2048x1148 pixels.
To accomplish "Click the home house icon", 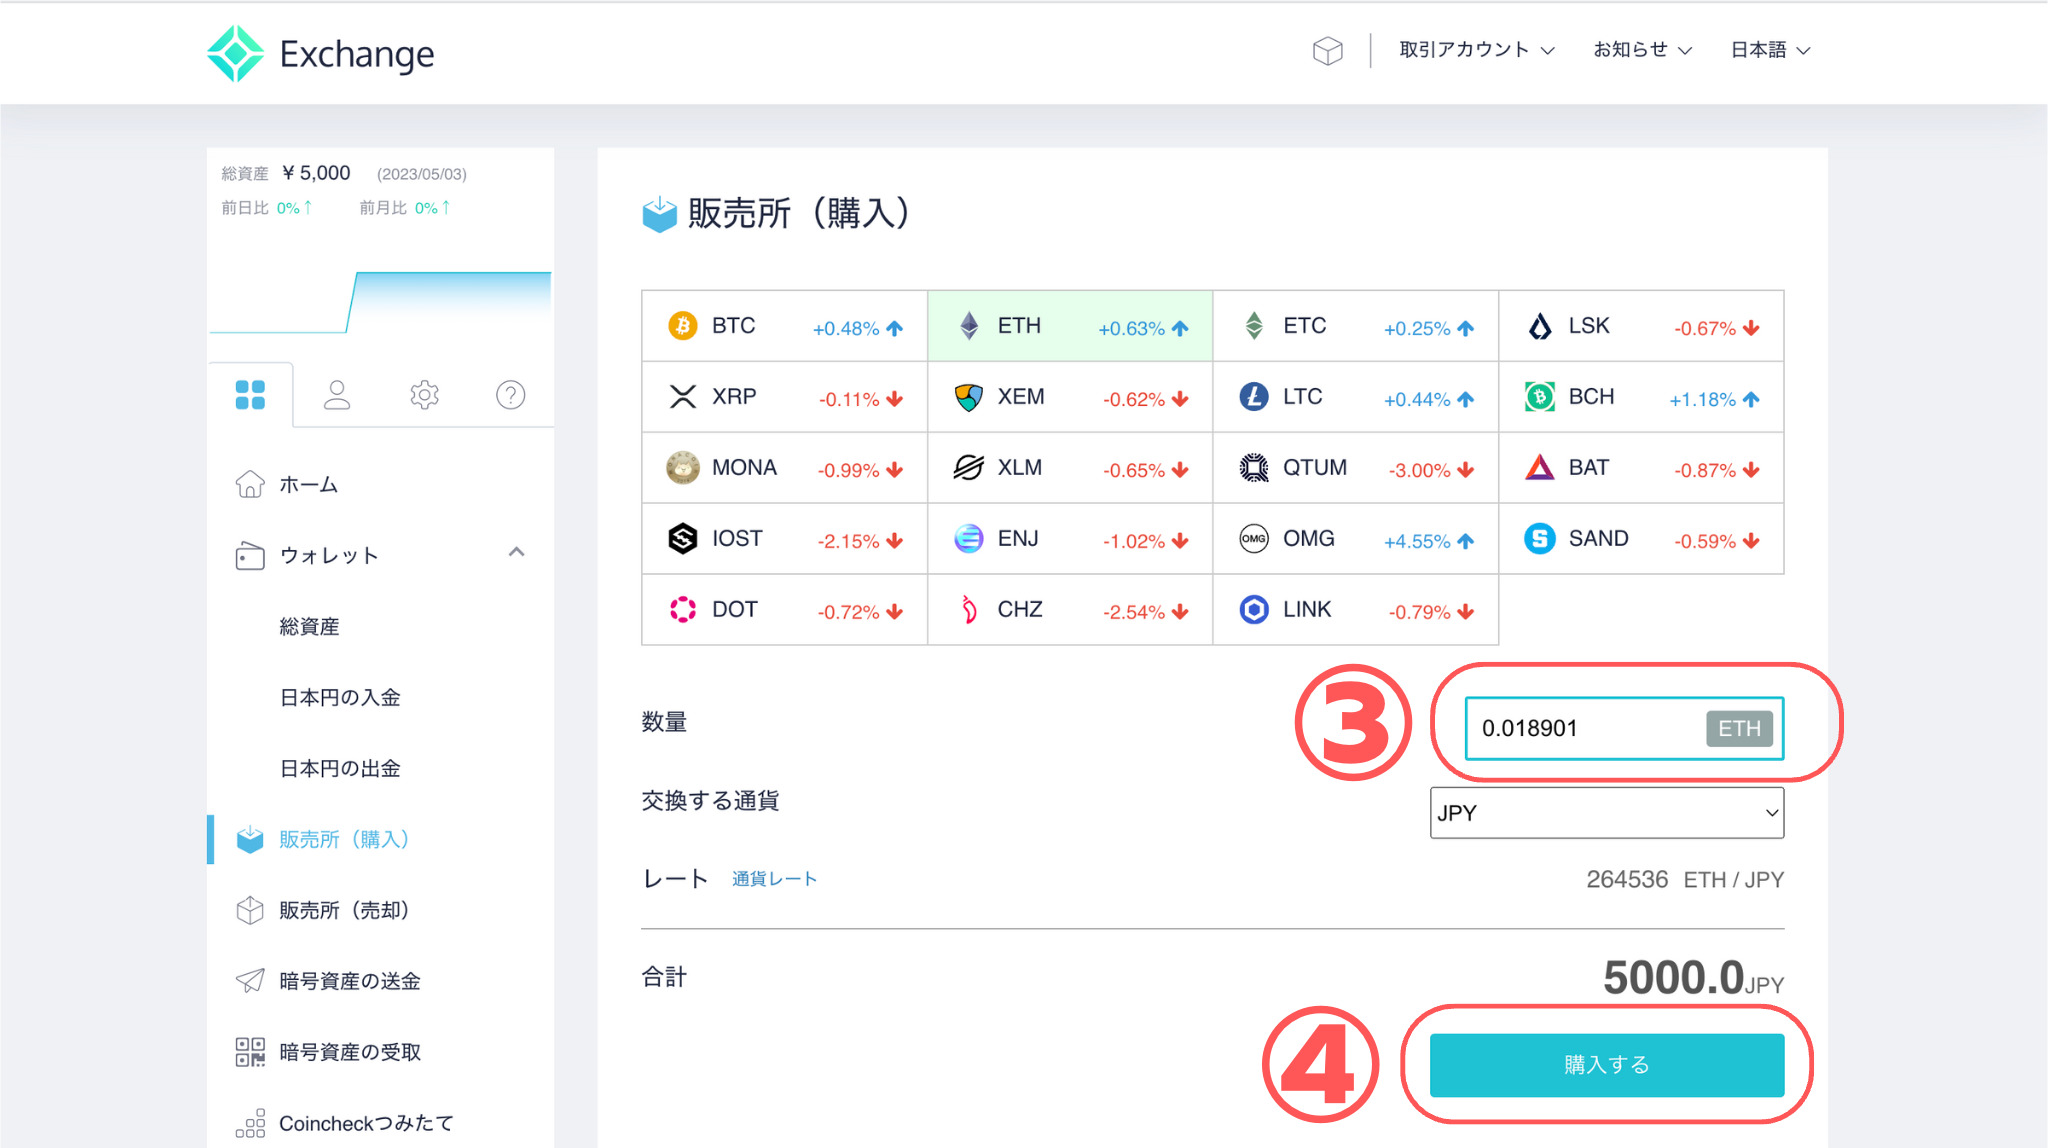I will click(x=250, y=484).
